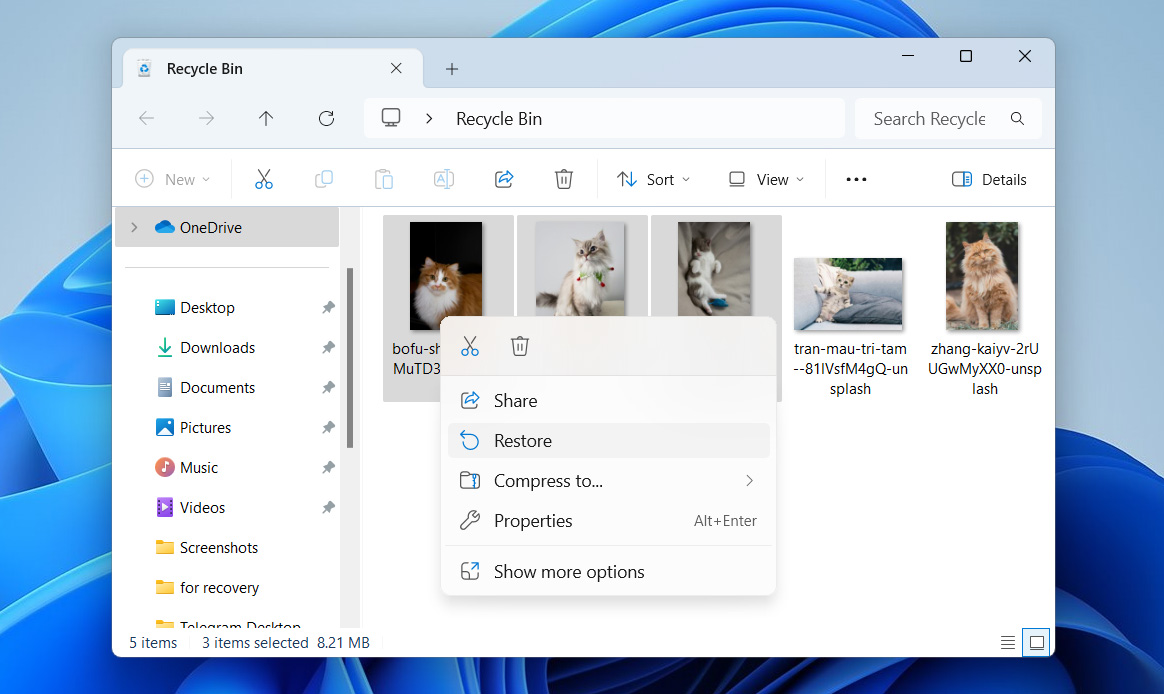Image resolution: width=1164 pixels, height=694 pixels.
Task: Open the New dropdown
Action: [x=172, y=179]
